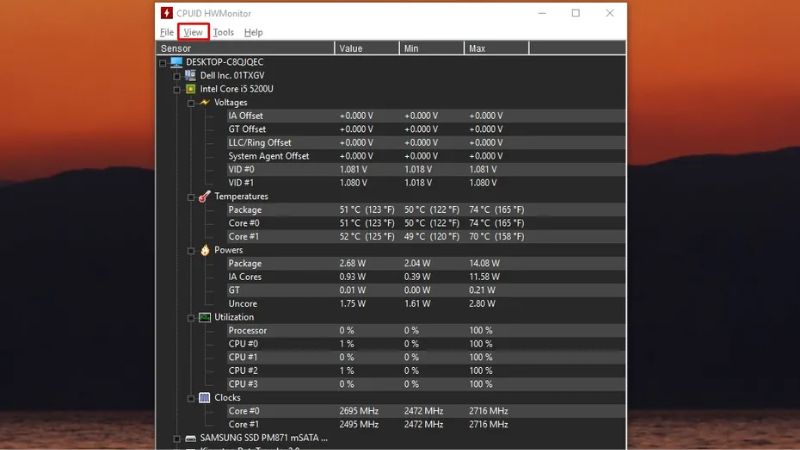The height and width of the screenshot is (450, 800).
Task: Click the Dell Inc. motherboard icon
Action: [x=190, y=76]
